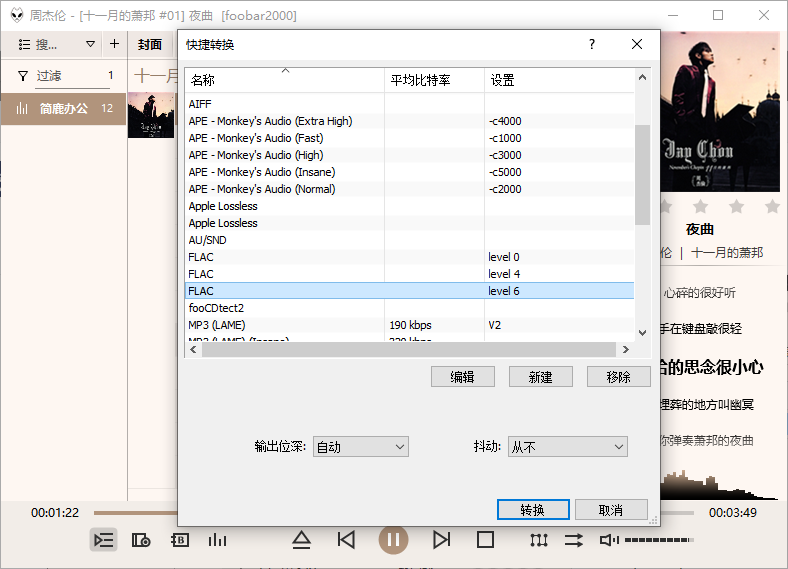Click the 过滤 filter input field

(x=72, y=76)
